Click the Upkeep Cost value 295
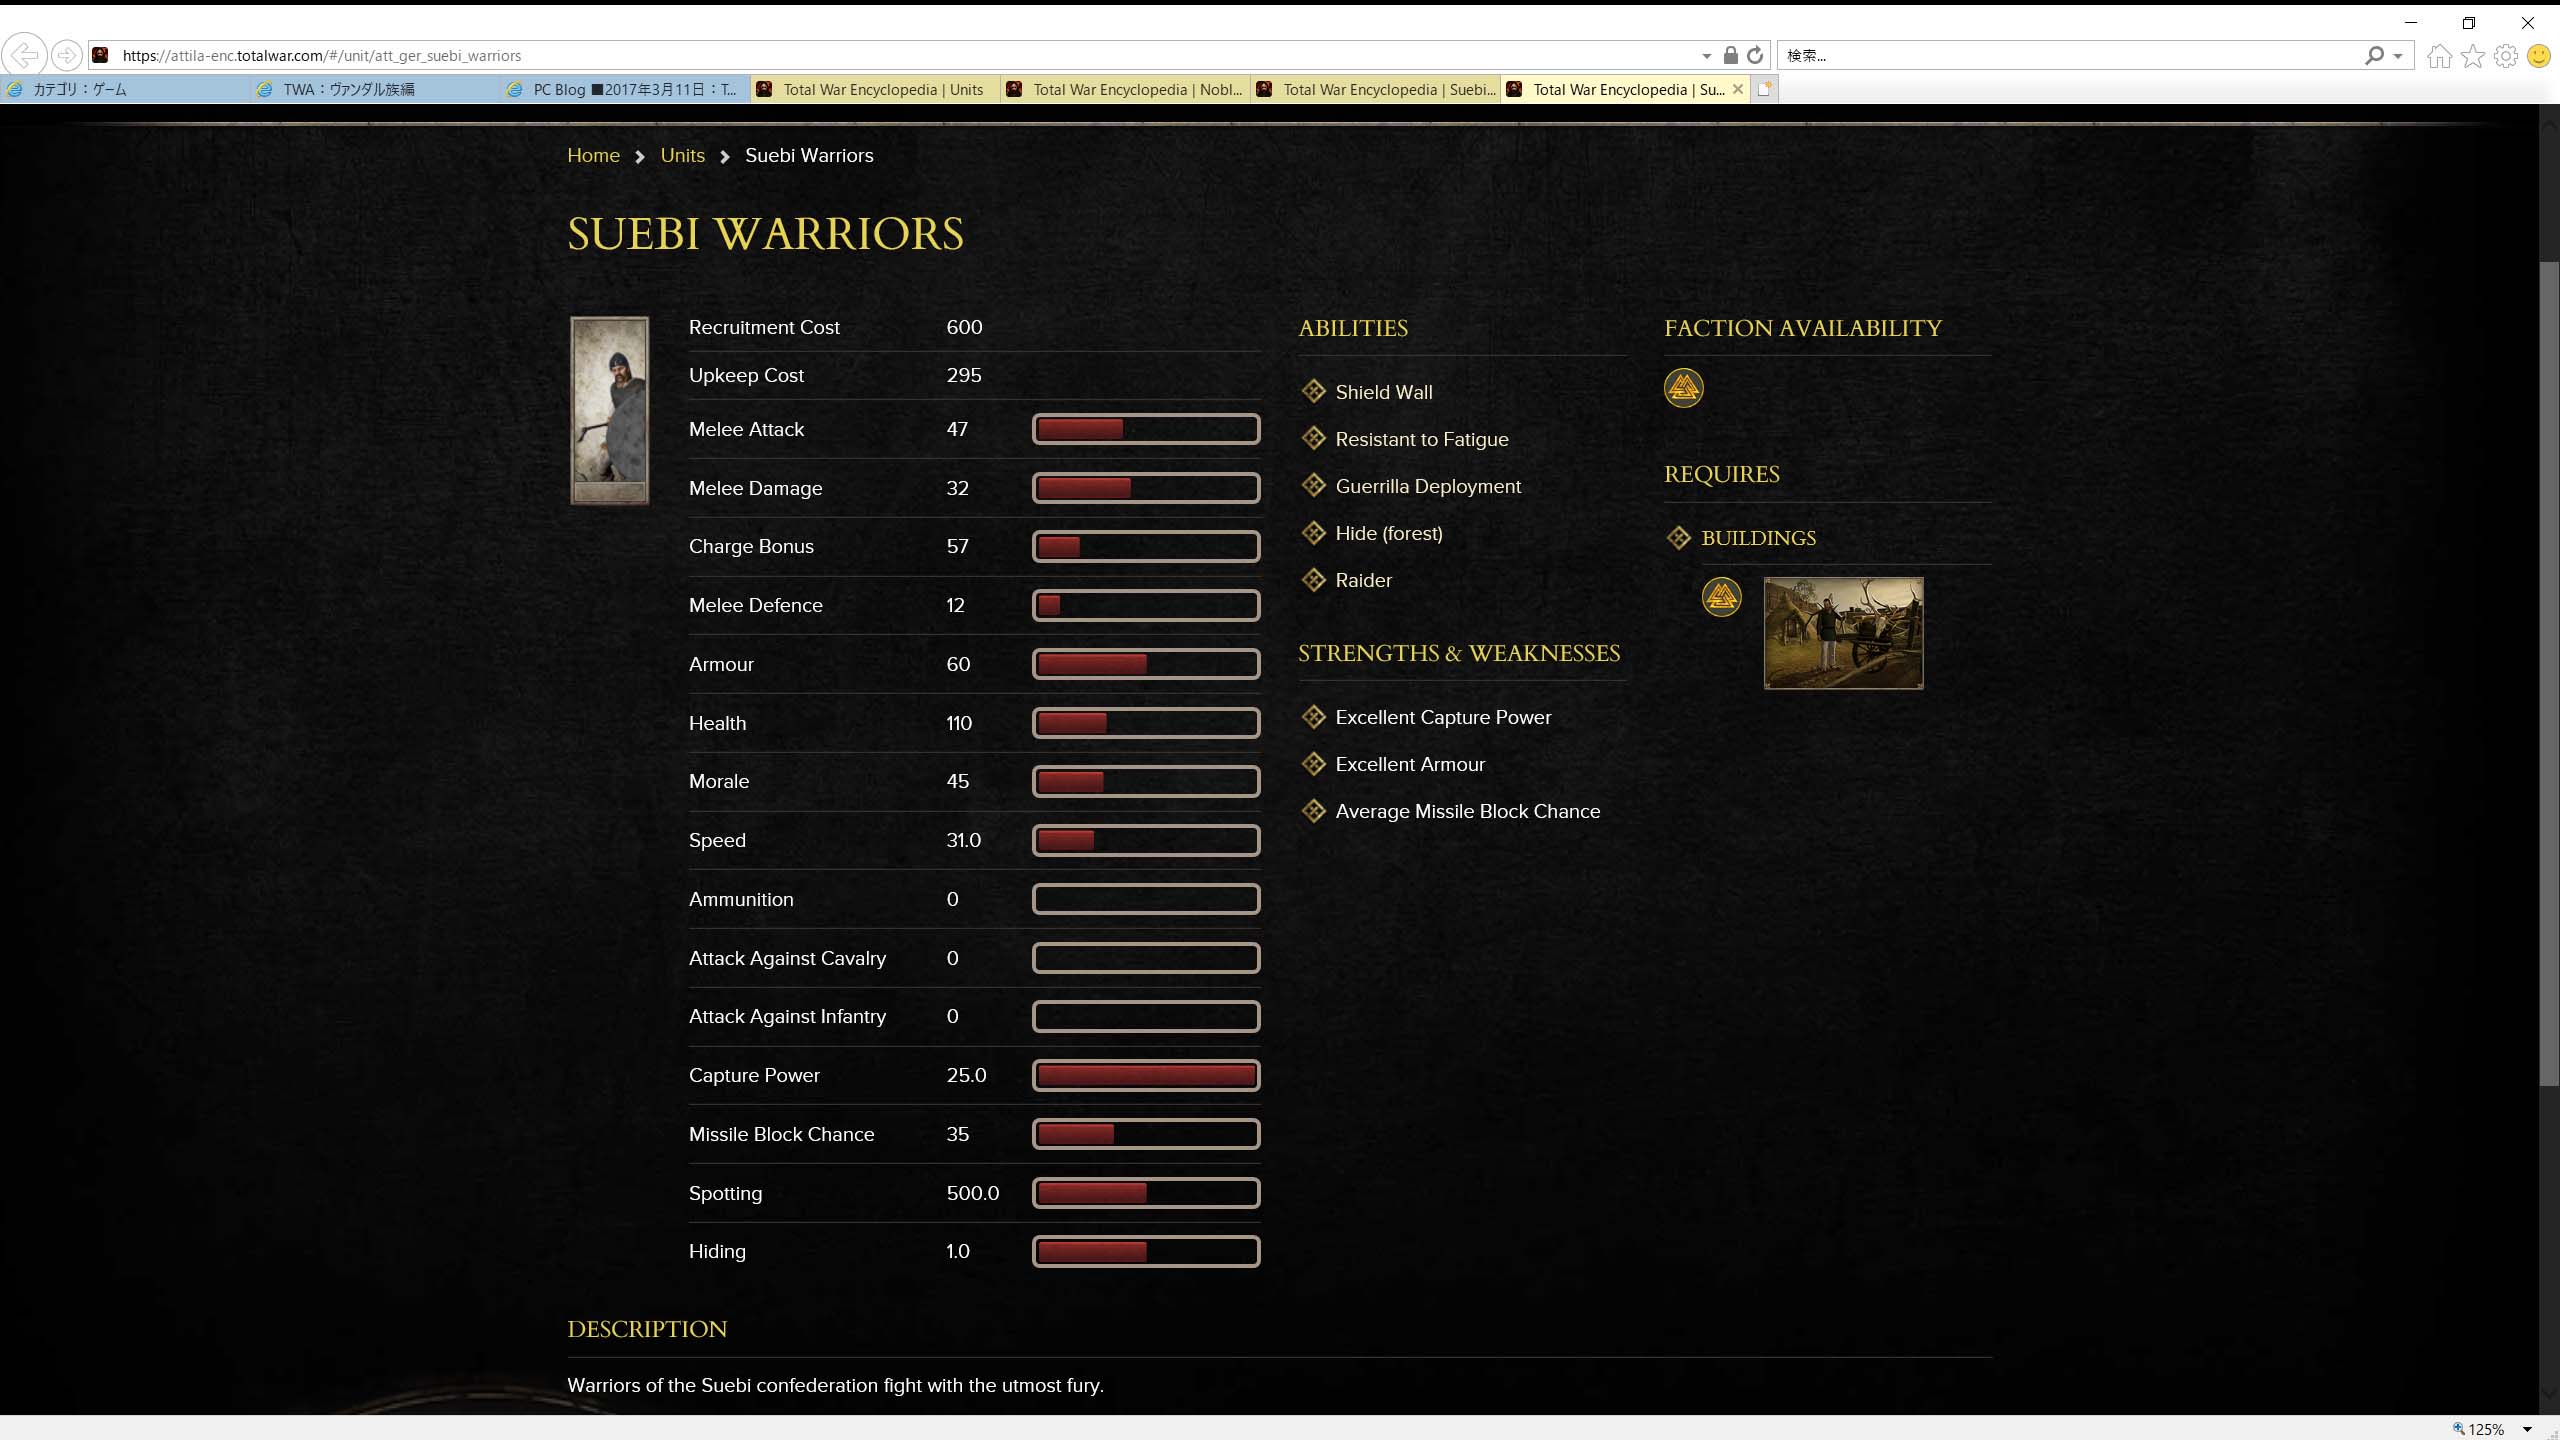Image resolution: width=2560 pixels, height=1440 pixels. coord(964,375)
